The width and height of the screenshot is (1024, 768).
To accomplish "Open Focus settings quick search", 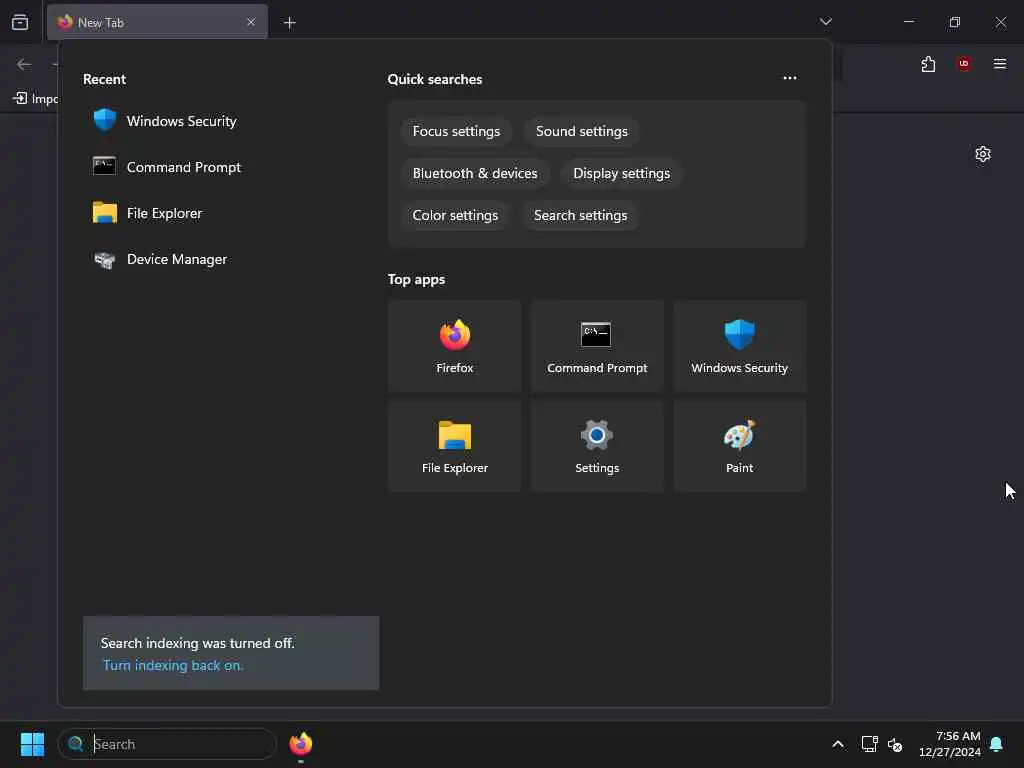I will click(x=456, y=131).
